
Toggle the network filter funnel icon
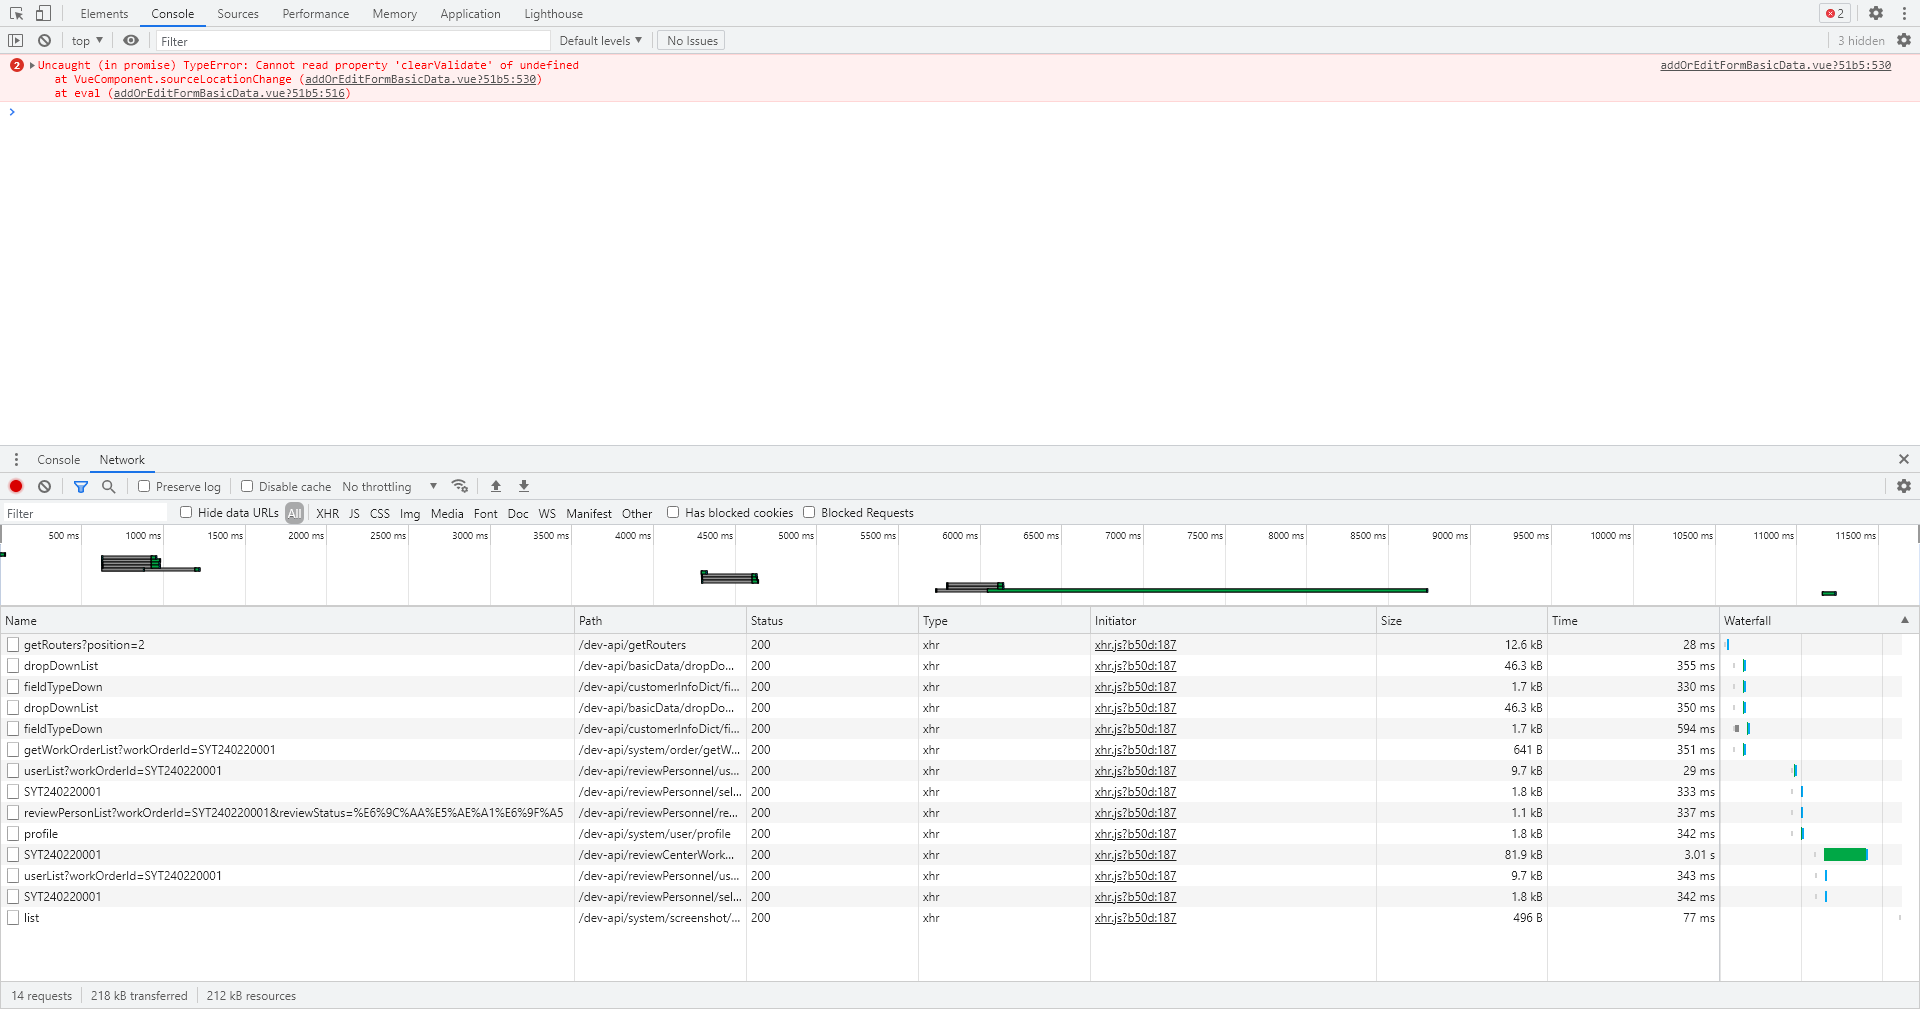coord(81,487)
